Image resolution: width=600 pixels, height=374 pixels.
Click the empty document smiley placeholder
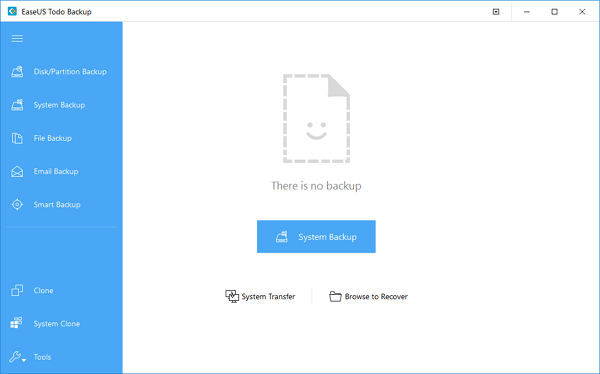point(316,119)
